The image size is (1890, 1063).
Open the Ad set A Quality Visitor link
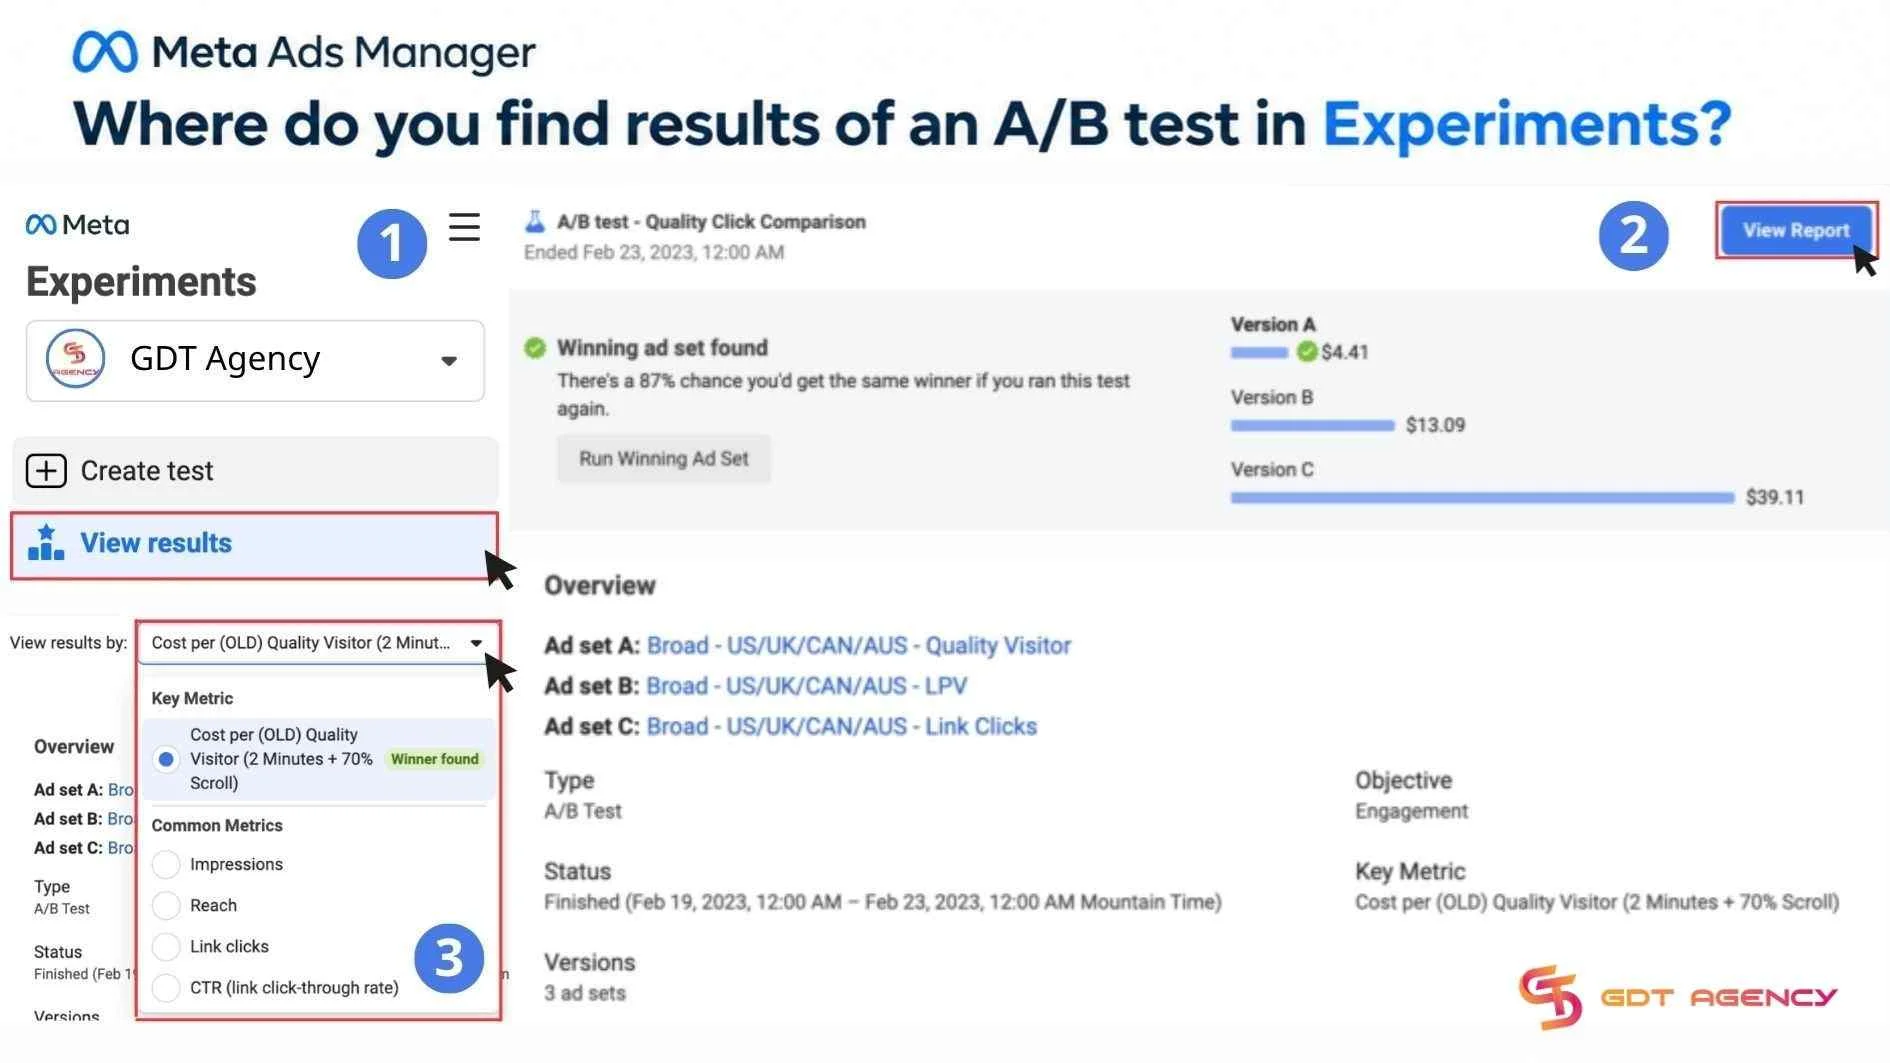(x=859, y=645)
